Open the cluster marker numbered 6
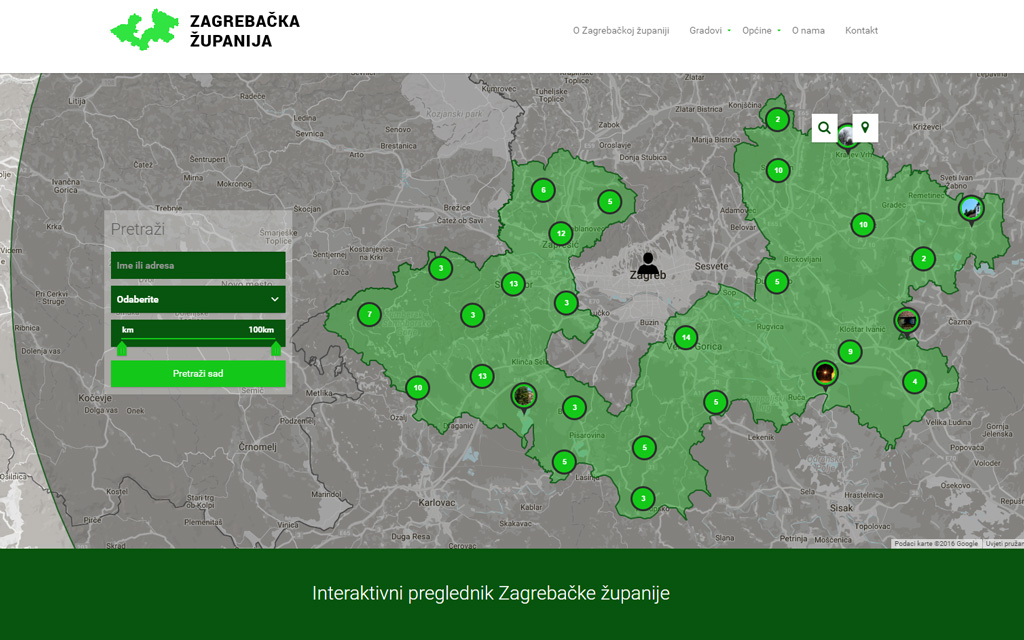1024x640 pixels. tap(543, 191)
